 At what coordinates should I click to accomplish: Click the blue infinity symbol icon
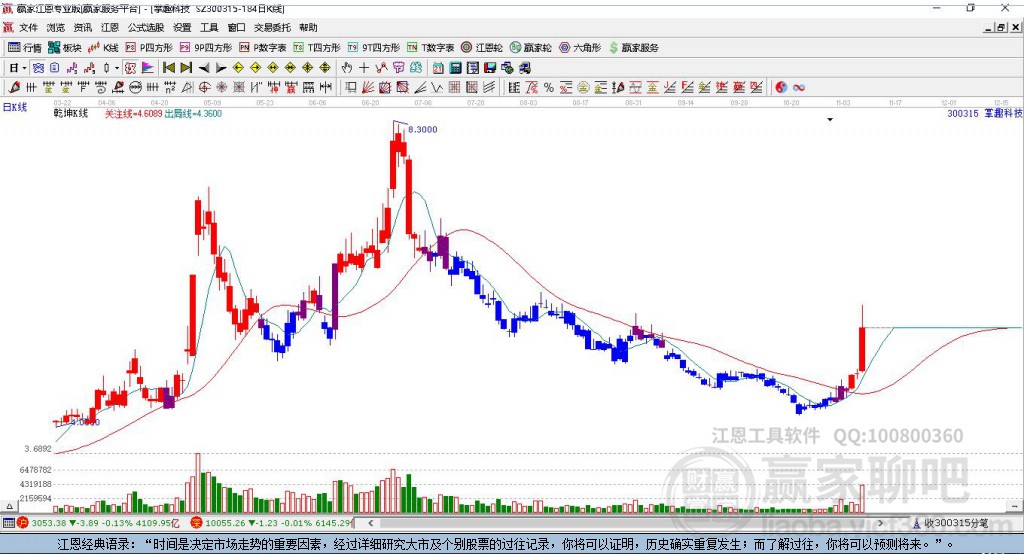pyautogui.click(x=799, y=88)
